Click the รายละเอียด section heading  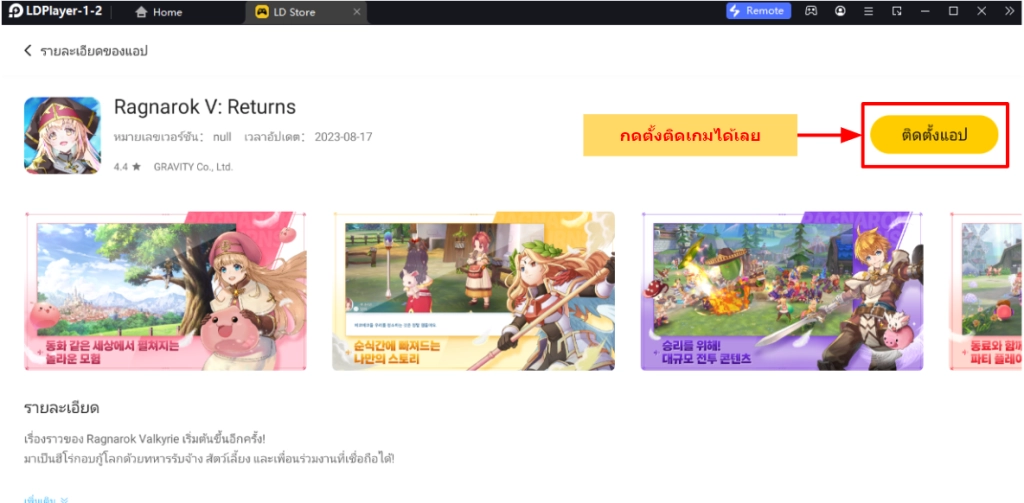coord(61,409)
